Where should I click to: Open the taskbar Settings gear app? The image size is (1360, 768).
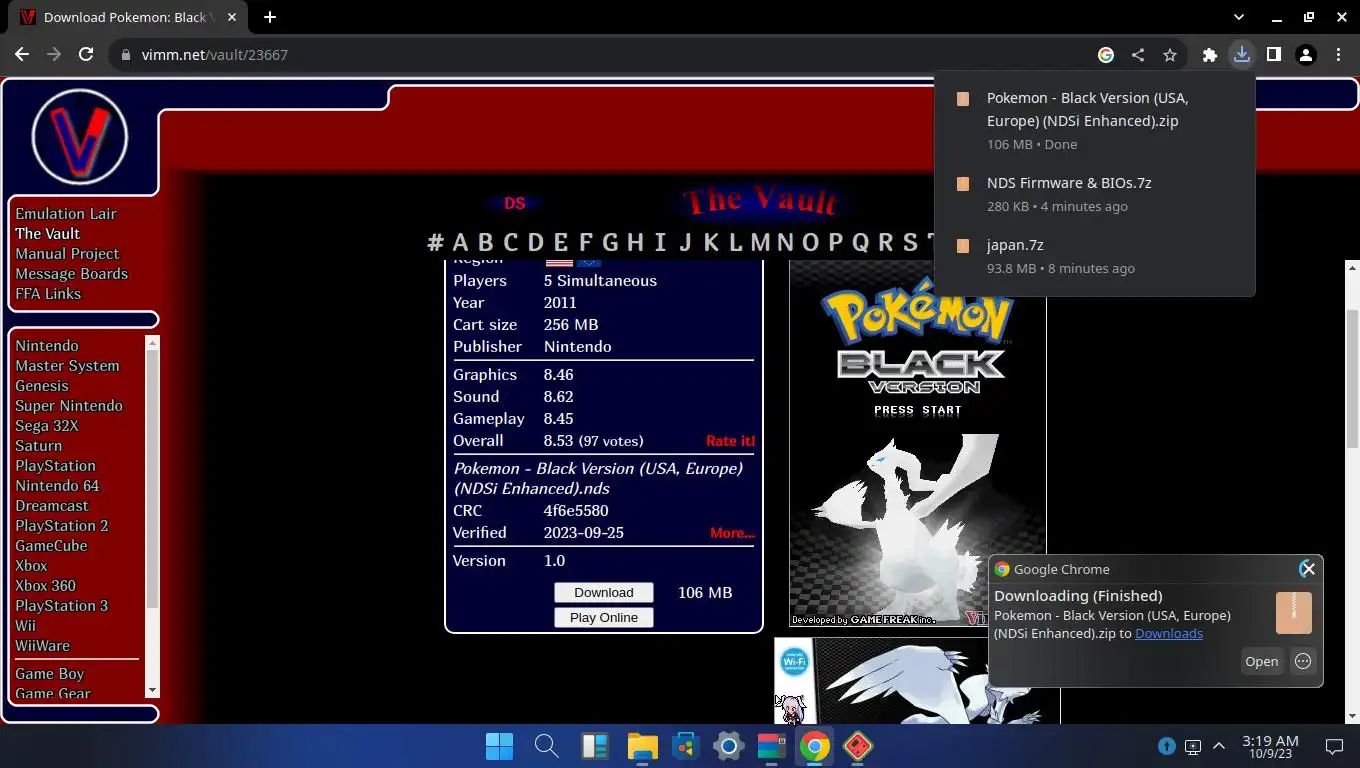coord(728,746)
